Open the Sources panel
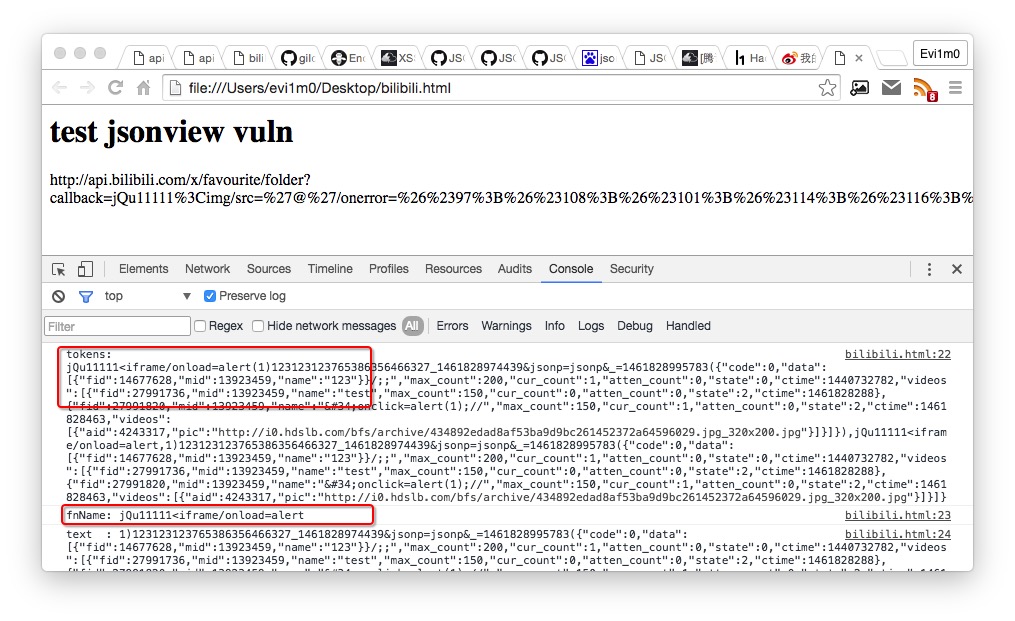This screenshot has width=1015, height=621. pos(269,269)
